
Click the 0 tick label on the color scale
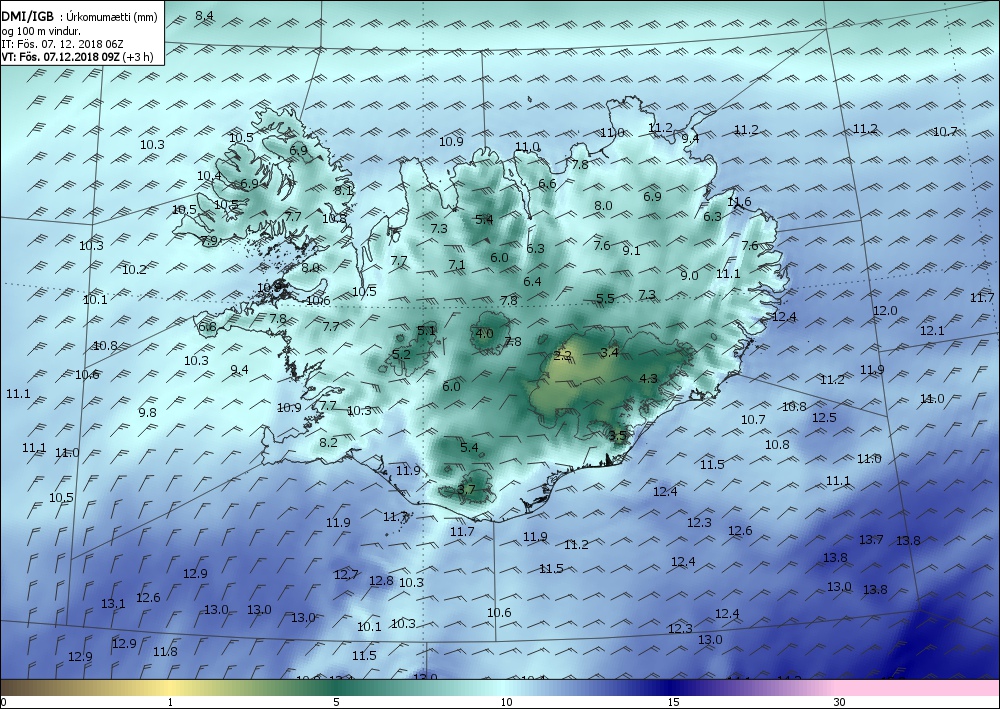point(4,703)
